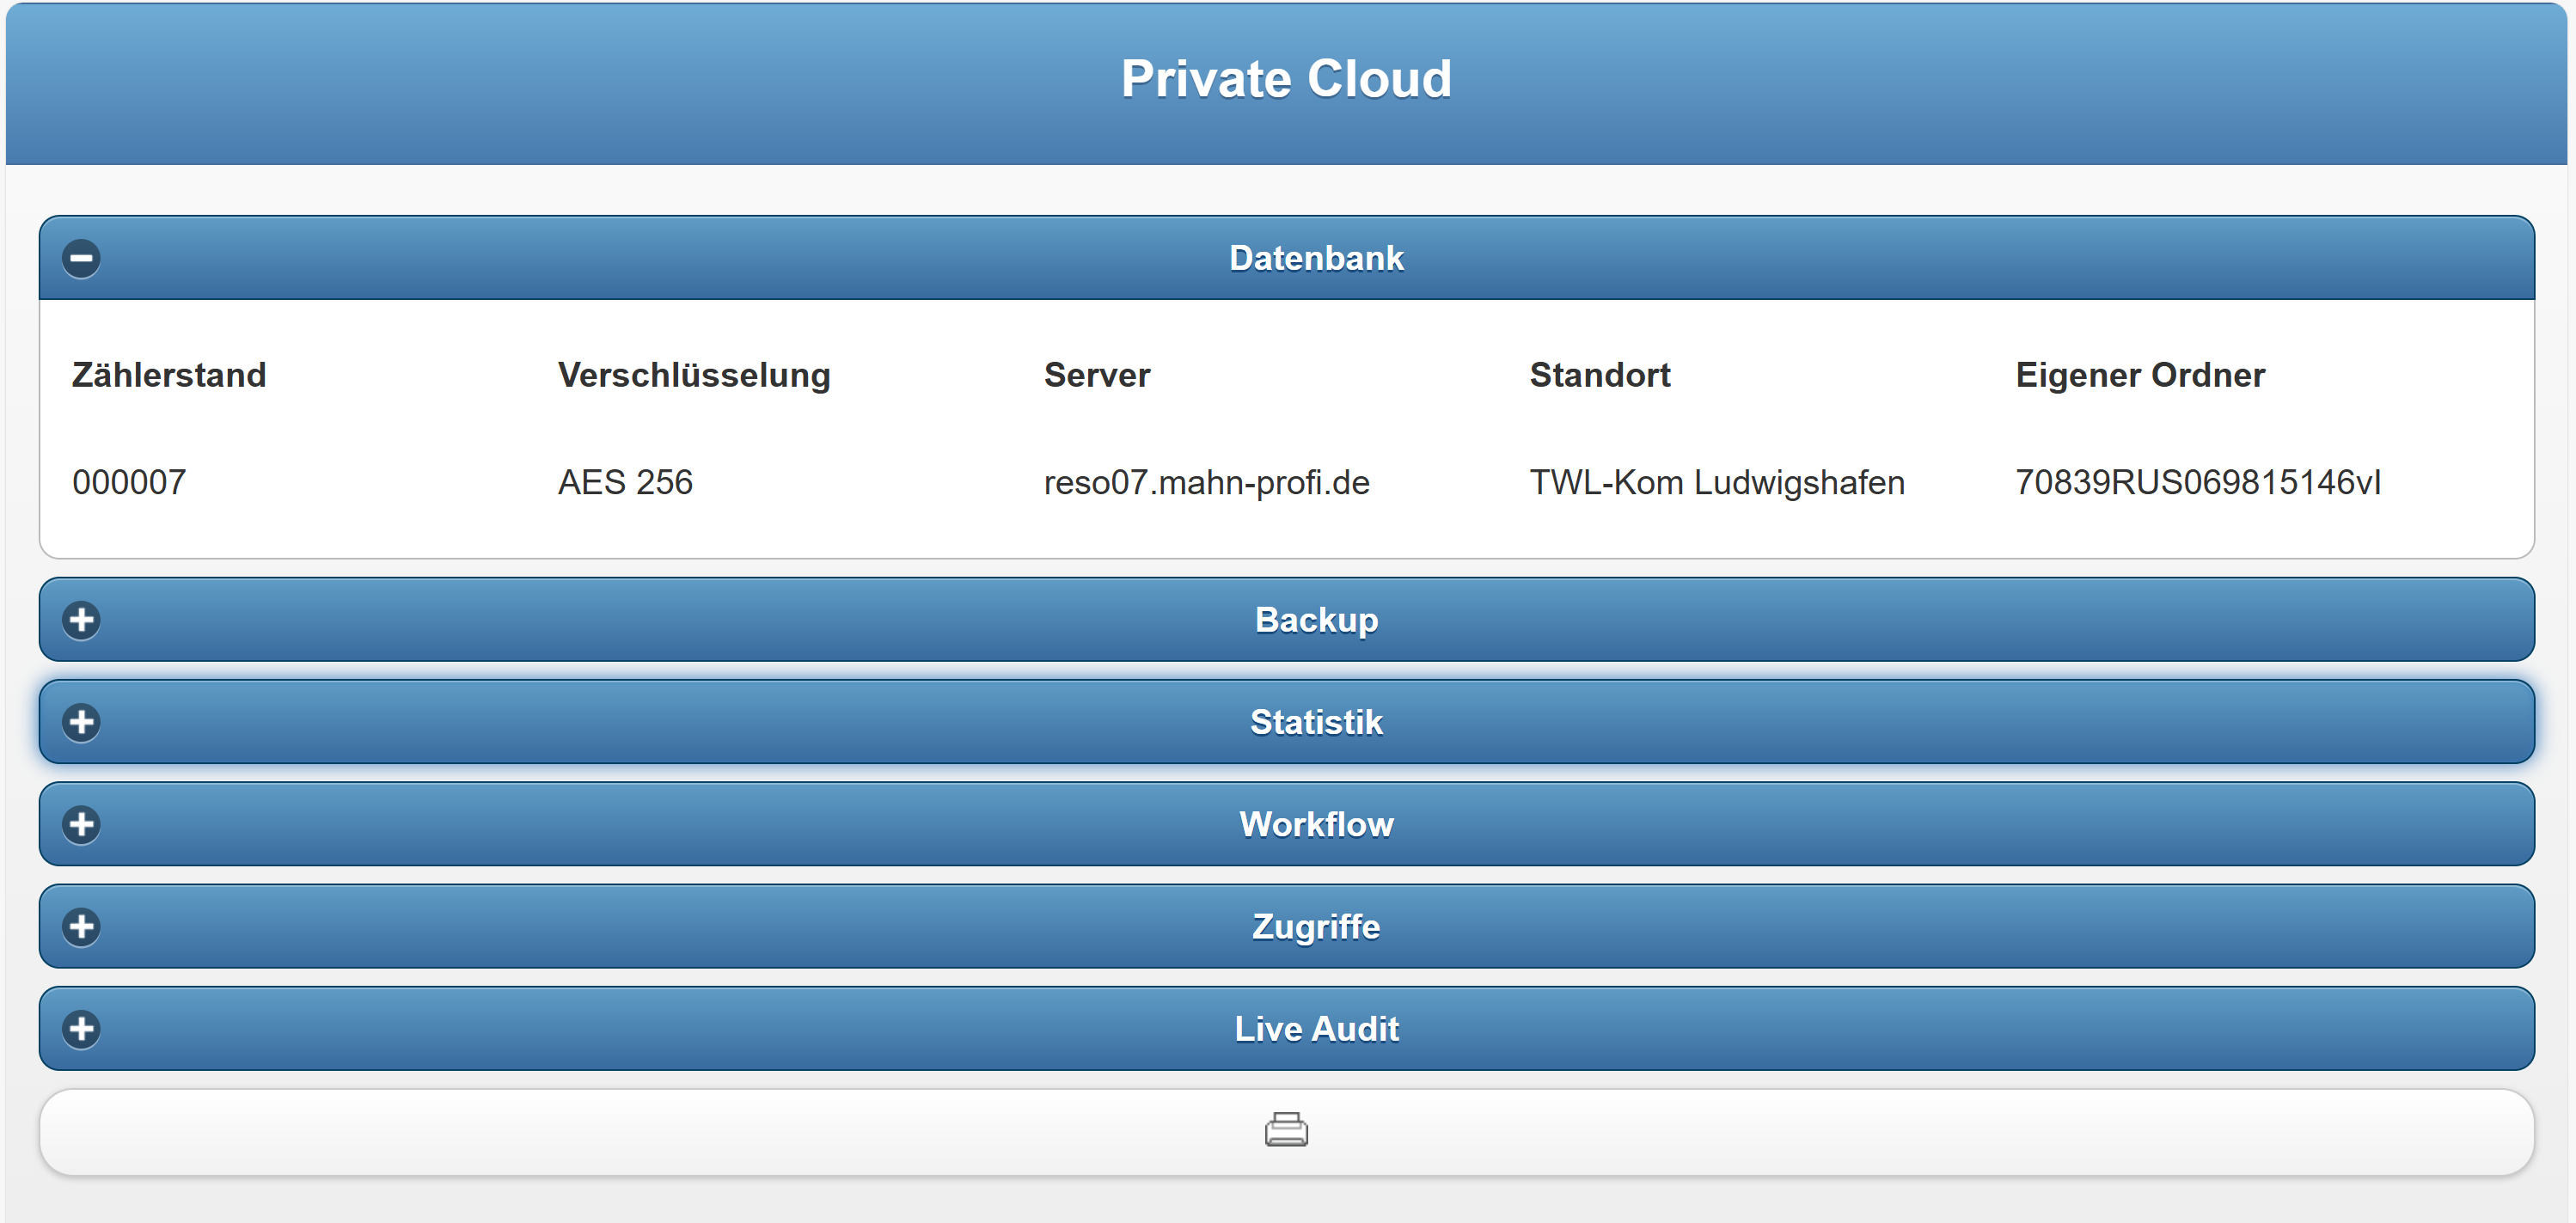Click the Private Cloud page title
The image size is (2576, 1223).
[1286, 79]
